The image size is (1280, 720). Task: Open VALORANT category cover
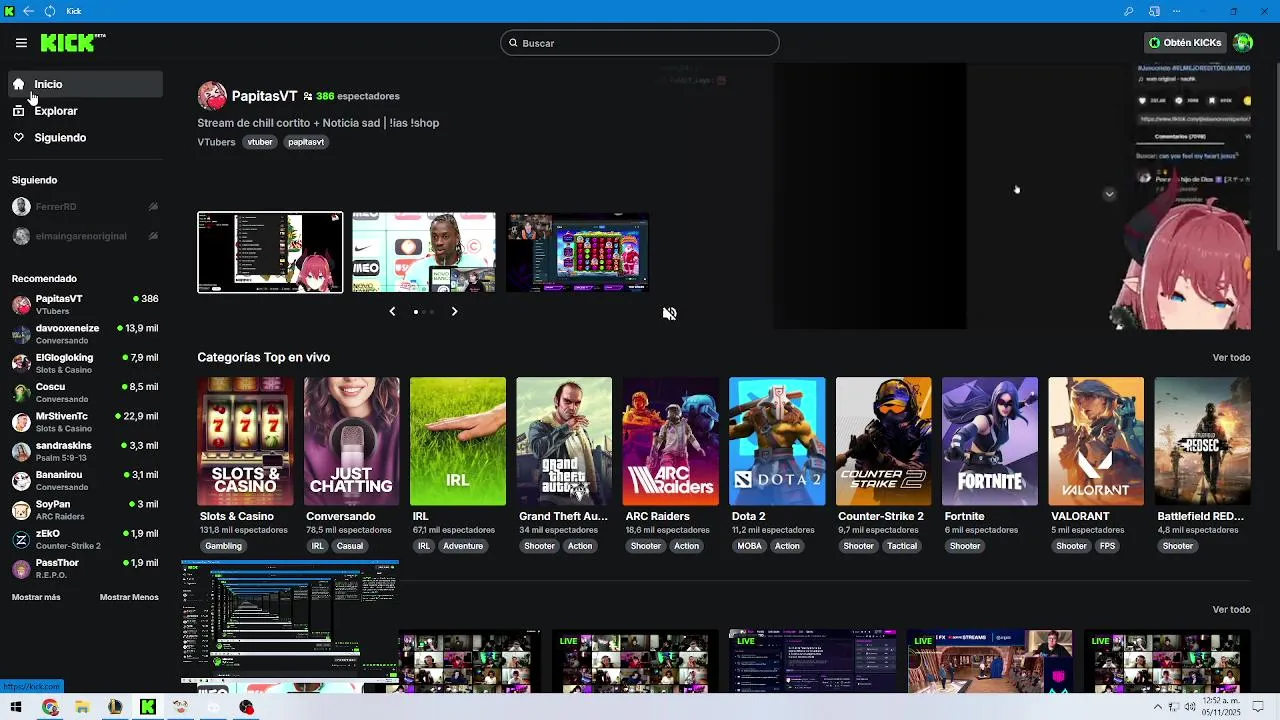tap(1096, 441)
